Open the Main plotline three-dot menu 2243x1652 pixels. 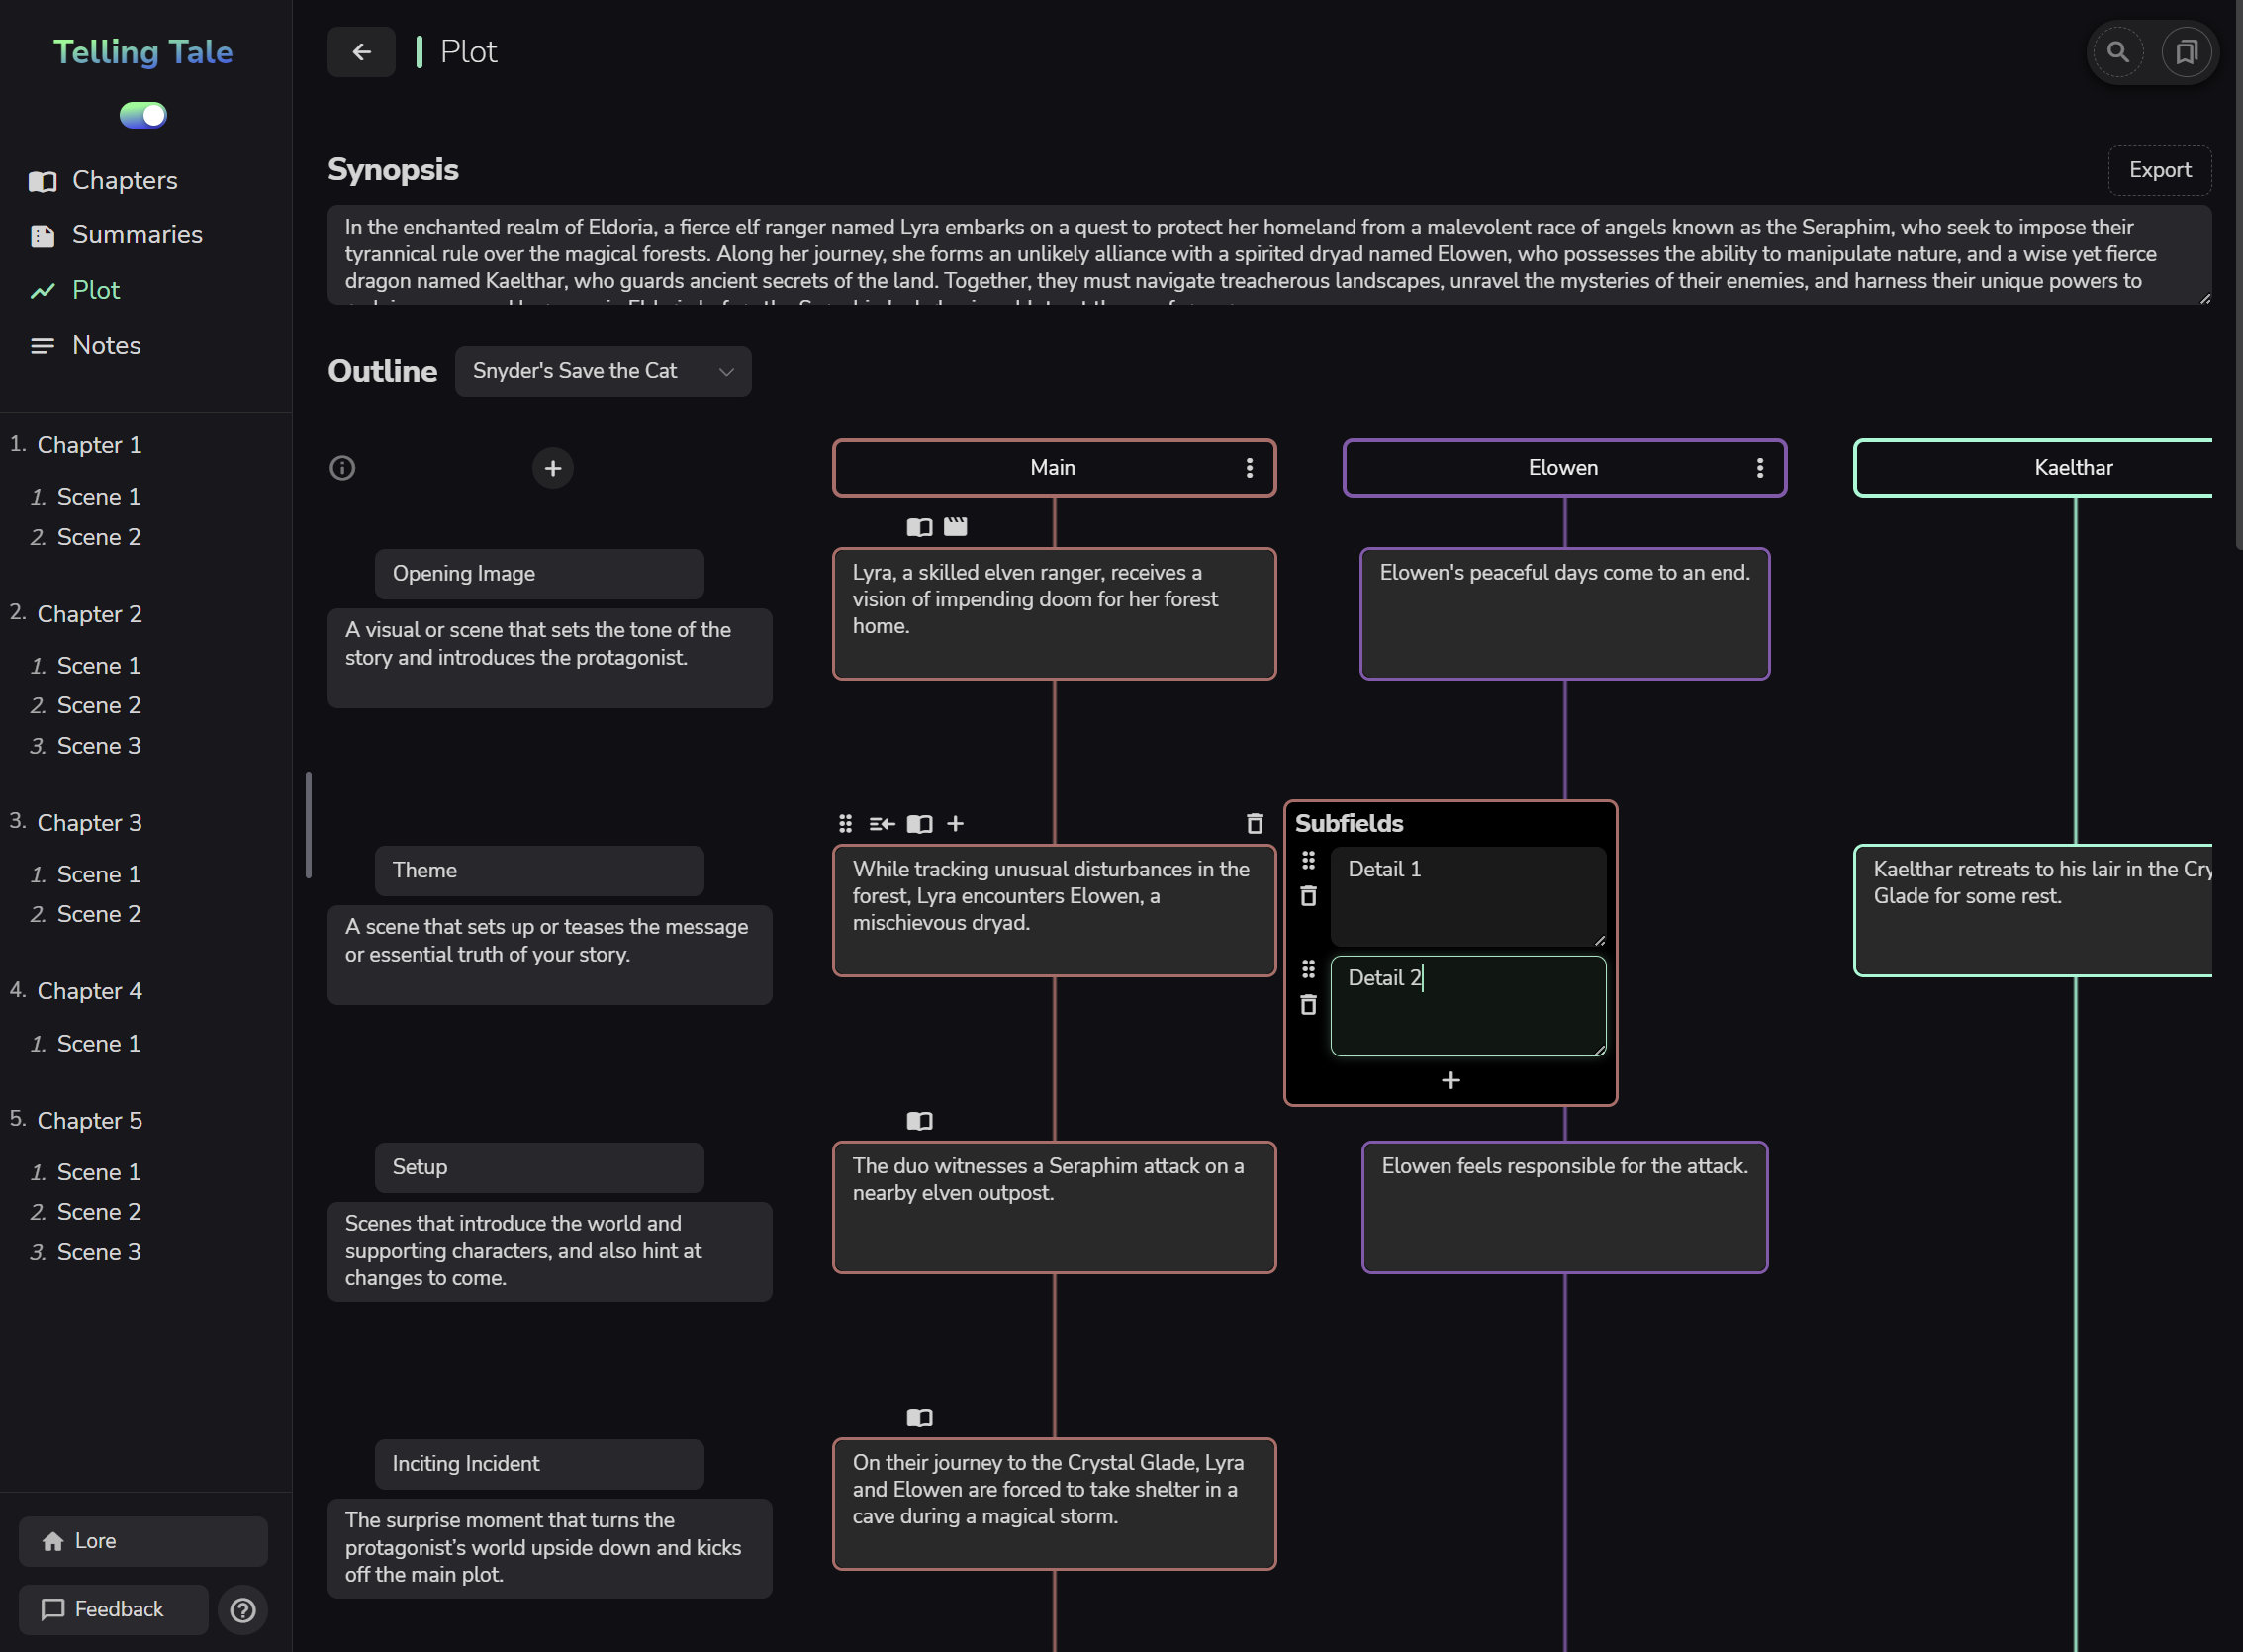(x=1249, y=468)
